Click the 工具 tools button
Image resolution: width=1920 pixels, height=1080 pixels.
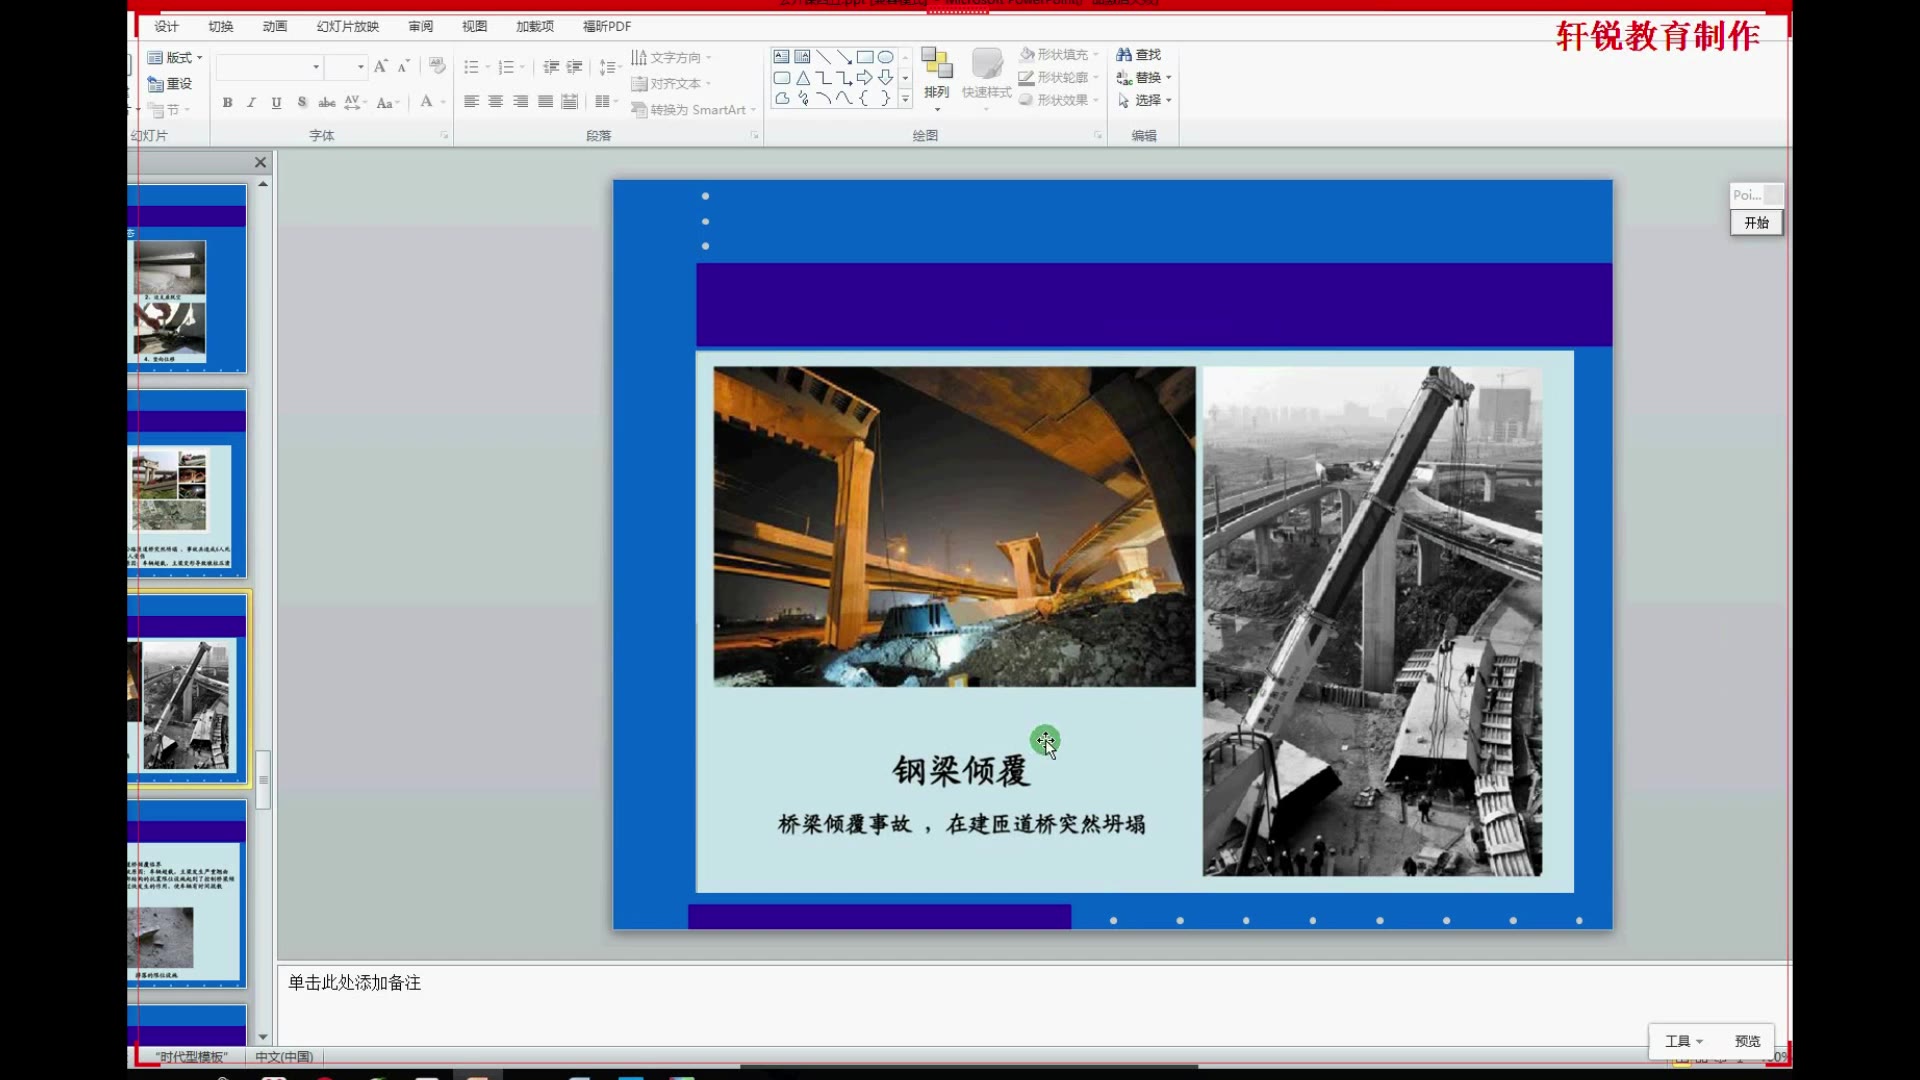1683,1041
